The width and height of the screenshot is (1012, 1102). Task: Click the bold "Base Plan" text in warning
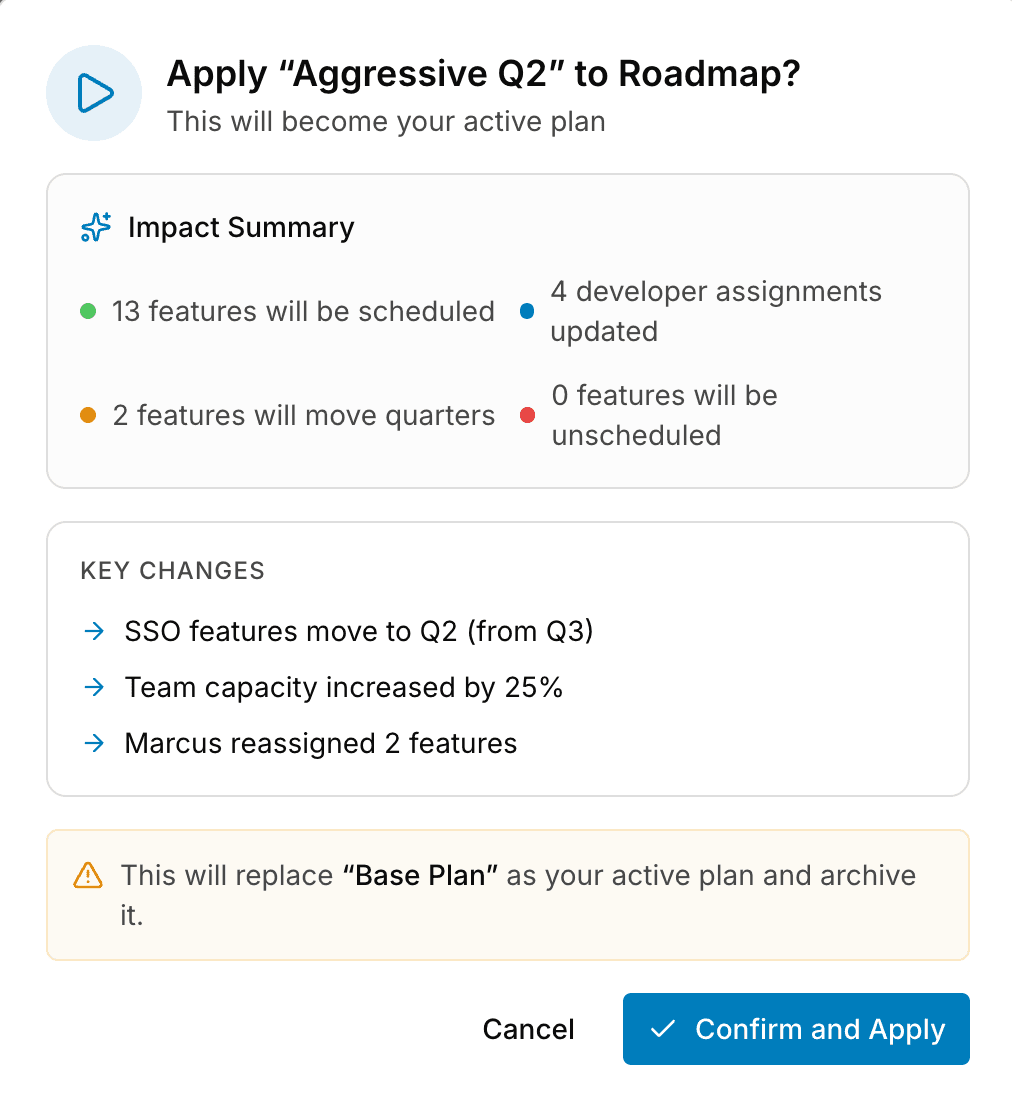[420, 876]
